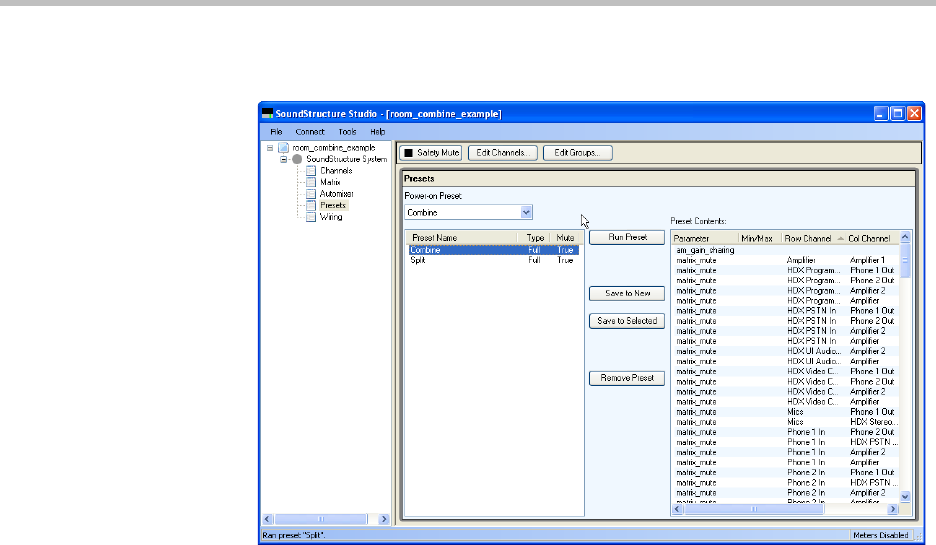The width and height of the screenshot is (936, 545).
Task: Collapse the SoundStructure System tree node
Action: [x=284, y=159]
